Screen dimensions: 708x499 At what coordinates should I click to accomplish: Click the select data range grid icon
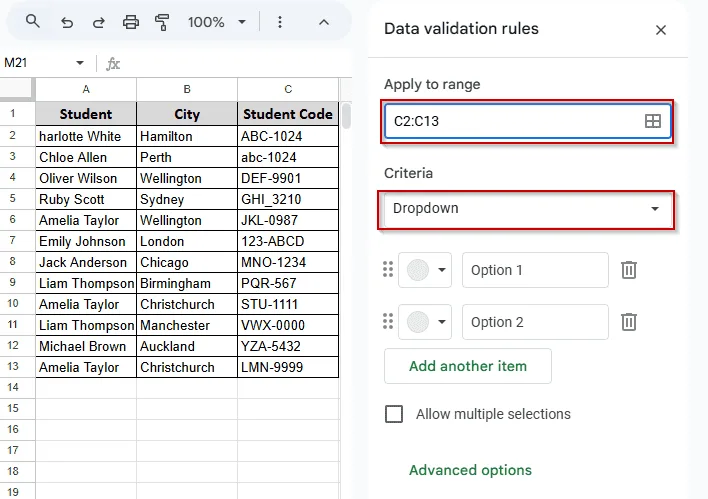click(652, 121)
